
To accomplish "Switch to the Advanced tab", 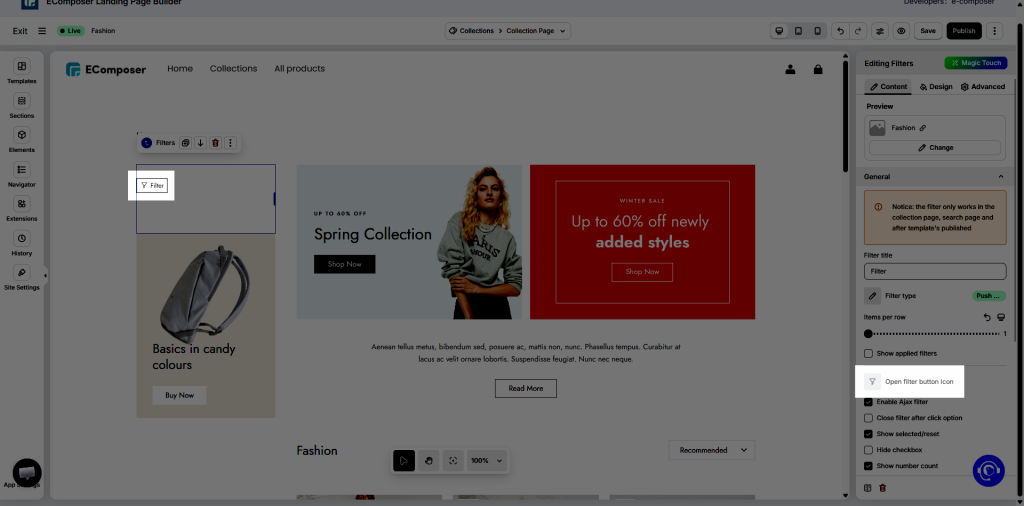I will 982,87.
